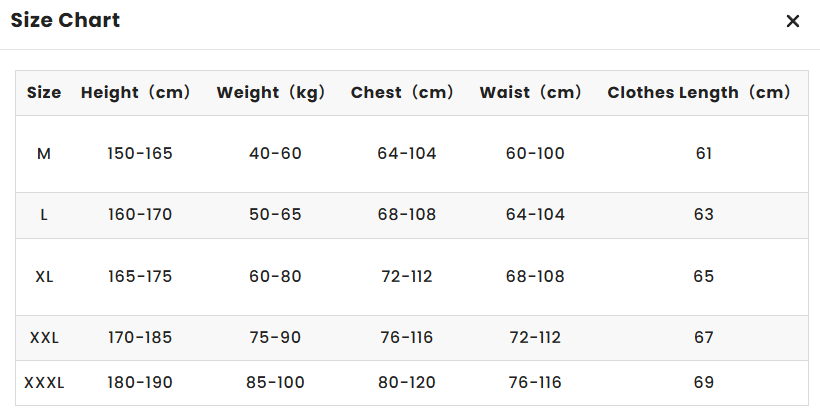Select the XXXL size row label
The height and width of the screenshot is (418, 820).
44,383
